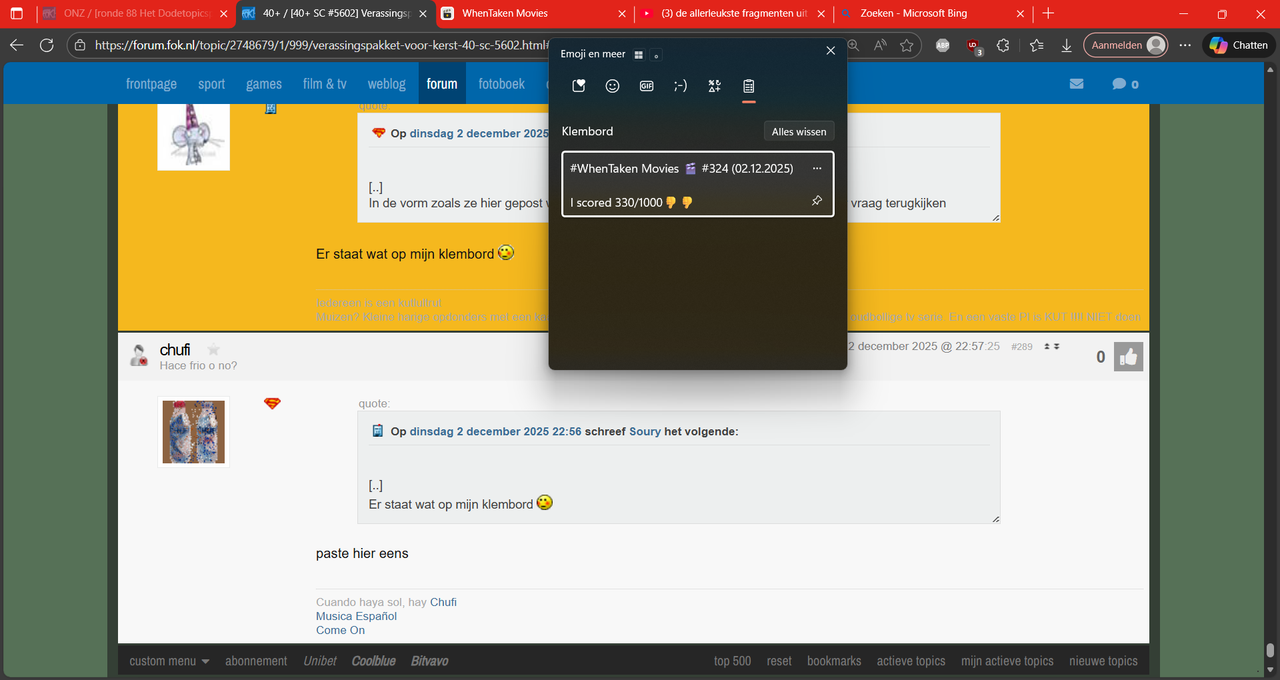Open quoted date dinsdag 2 december 2025 22:56
Image resolution: width=1280 pixels, height=680 pixels.
(496, 431)
